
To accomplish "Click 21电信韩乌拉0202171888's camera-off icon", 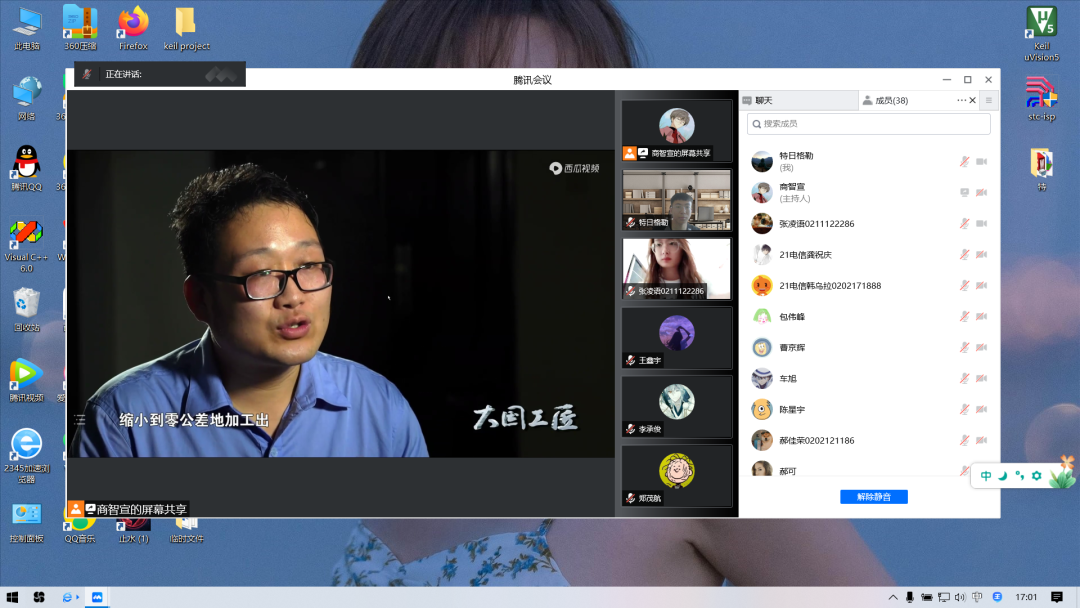I will pyautogui.click(x=982, y=285).
